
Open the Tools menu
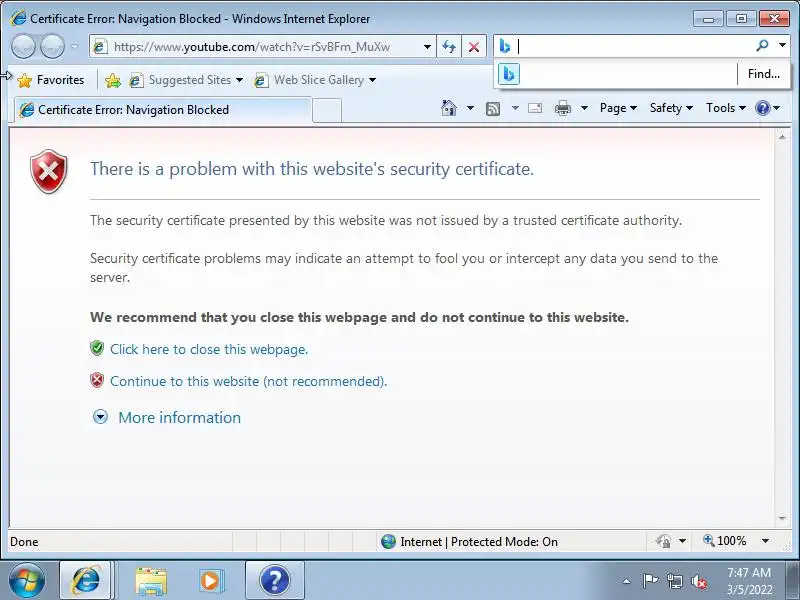coord(726,108)
